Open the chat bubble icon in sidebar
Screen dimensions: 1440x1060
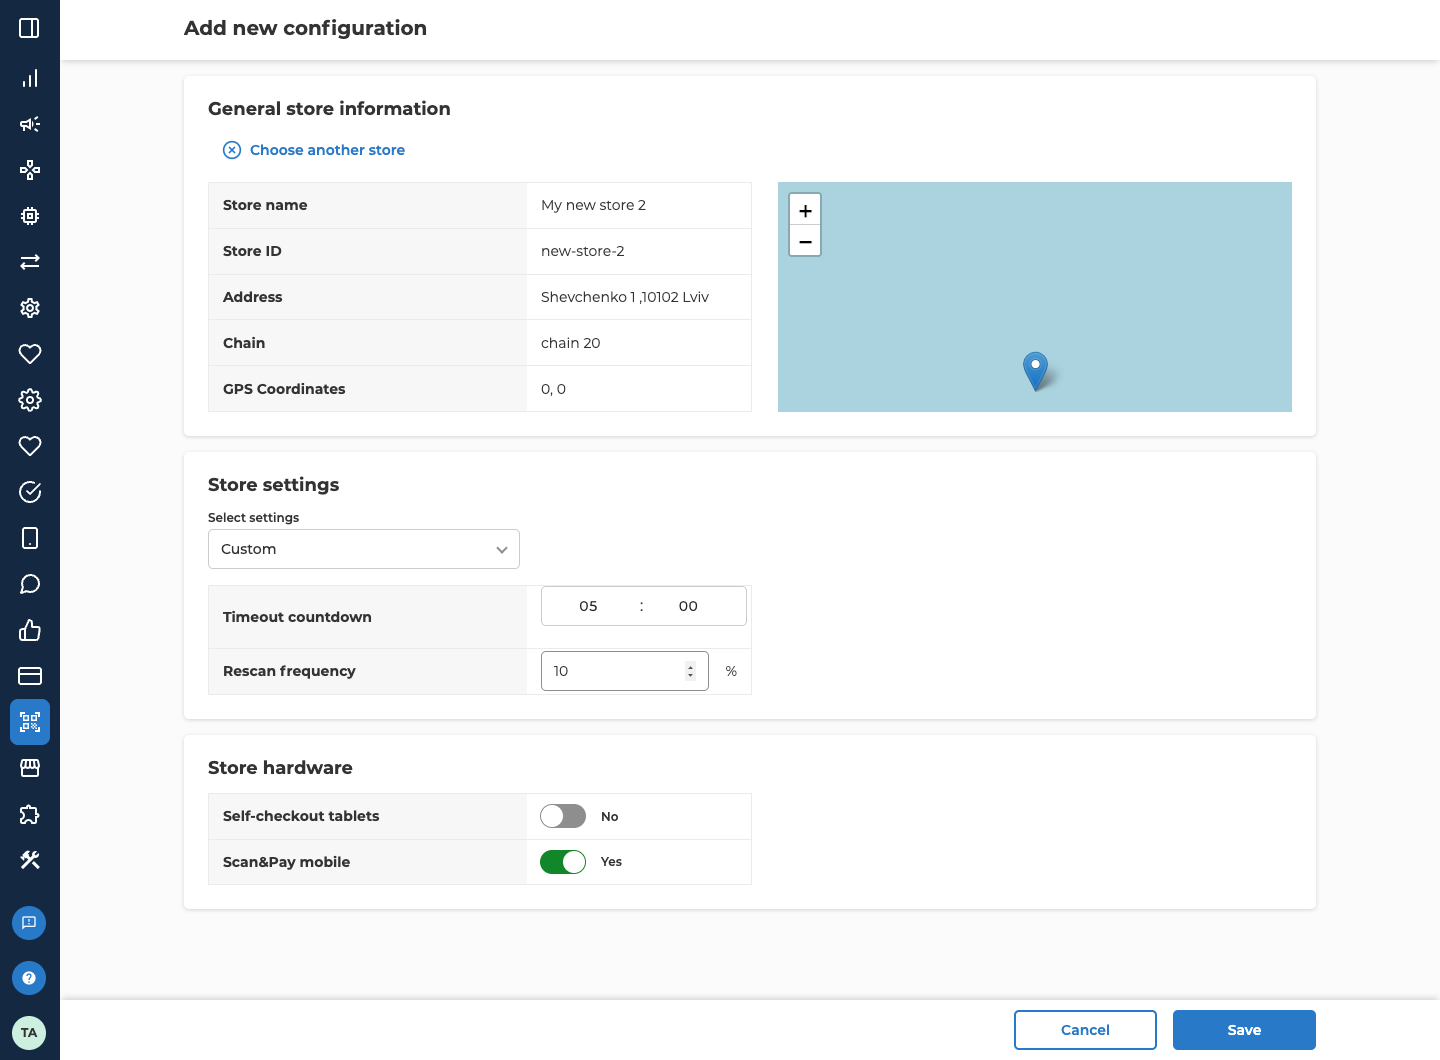(30, 584)
